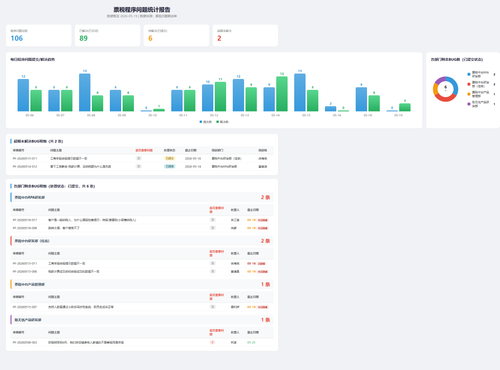
Task: Click the blue bar for 05-09
Action: point(115,100)
